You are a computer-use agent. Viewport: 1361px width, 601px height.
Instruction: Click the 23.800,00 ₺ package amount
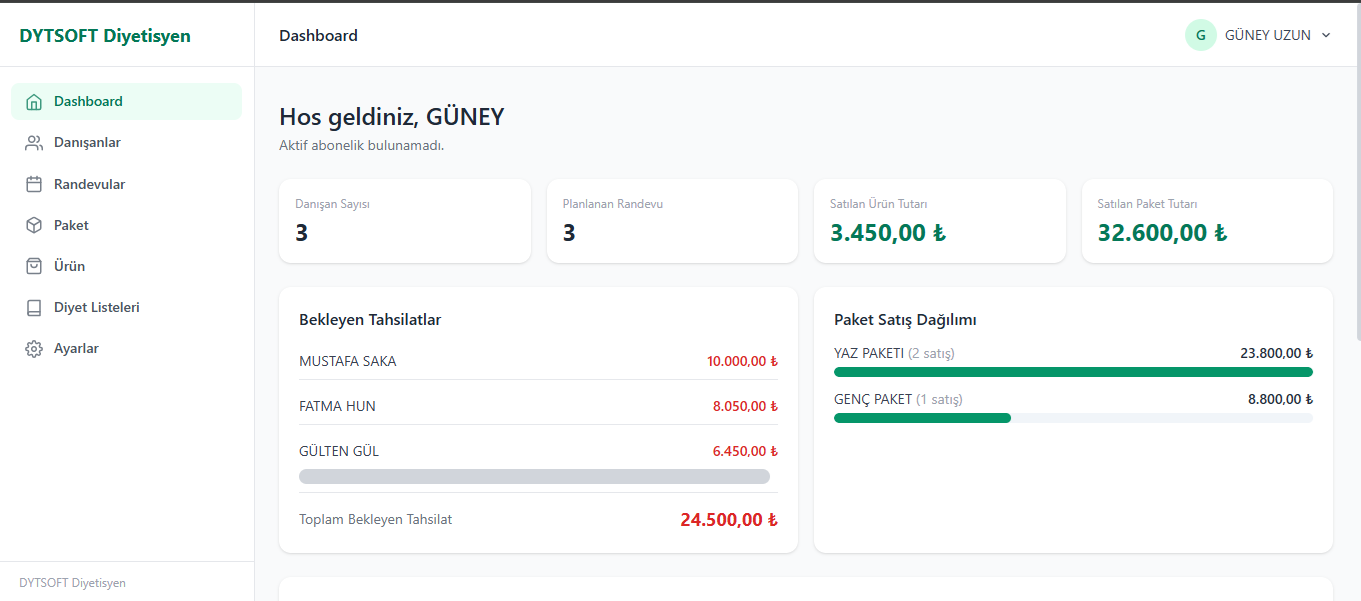coord(1276,353)
